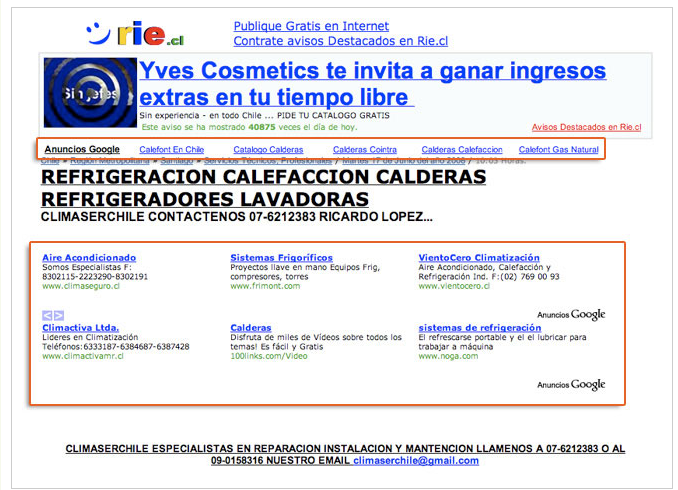The height and width of the screenshot is (490, 678).
Task: Open 'Calderas Calefaccion' ad link
Action: coord(462,150)
